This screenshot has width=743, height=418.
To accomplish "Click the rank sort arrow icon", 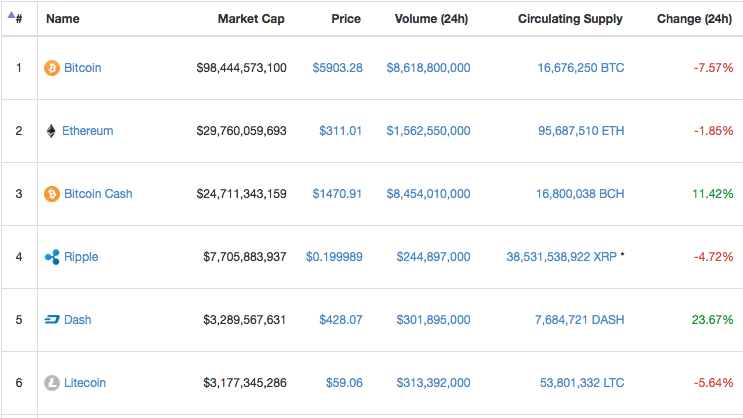I will [x=11, y=15].
